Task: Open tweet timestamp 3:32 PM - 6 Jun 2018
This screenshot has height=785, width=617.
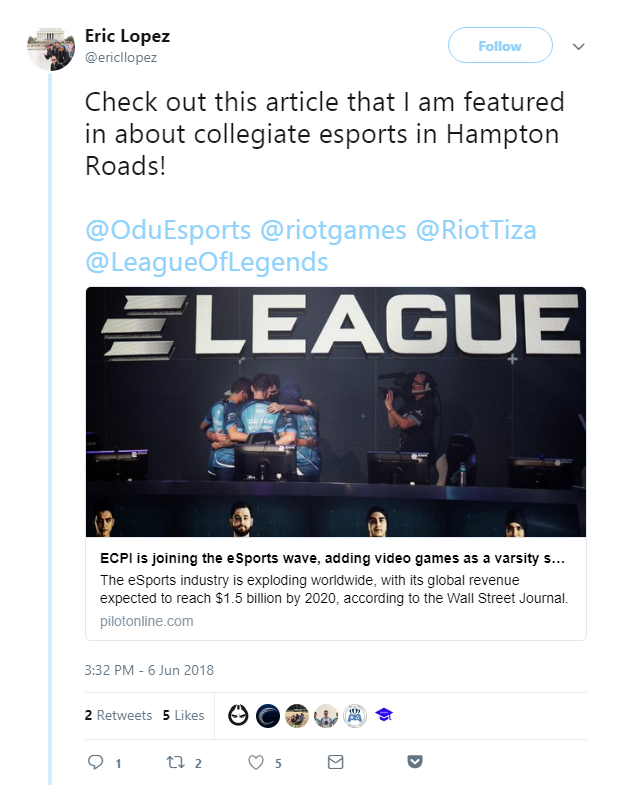Action: 149,670
